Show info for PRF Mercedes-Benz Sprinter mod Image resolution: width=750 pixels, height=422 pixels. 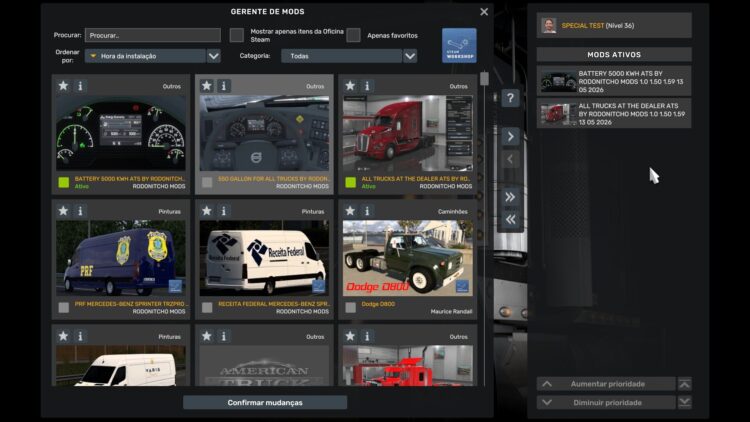pos(80,211)
